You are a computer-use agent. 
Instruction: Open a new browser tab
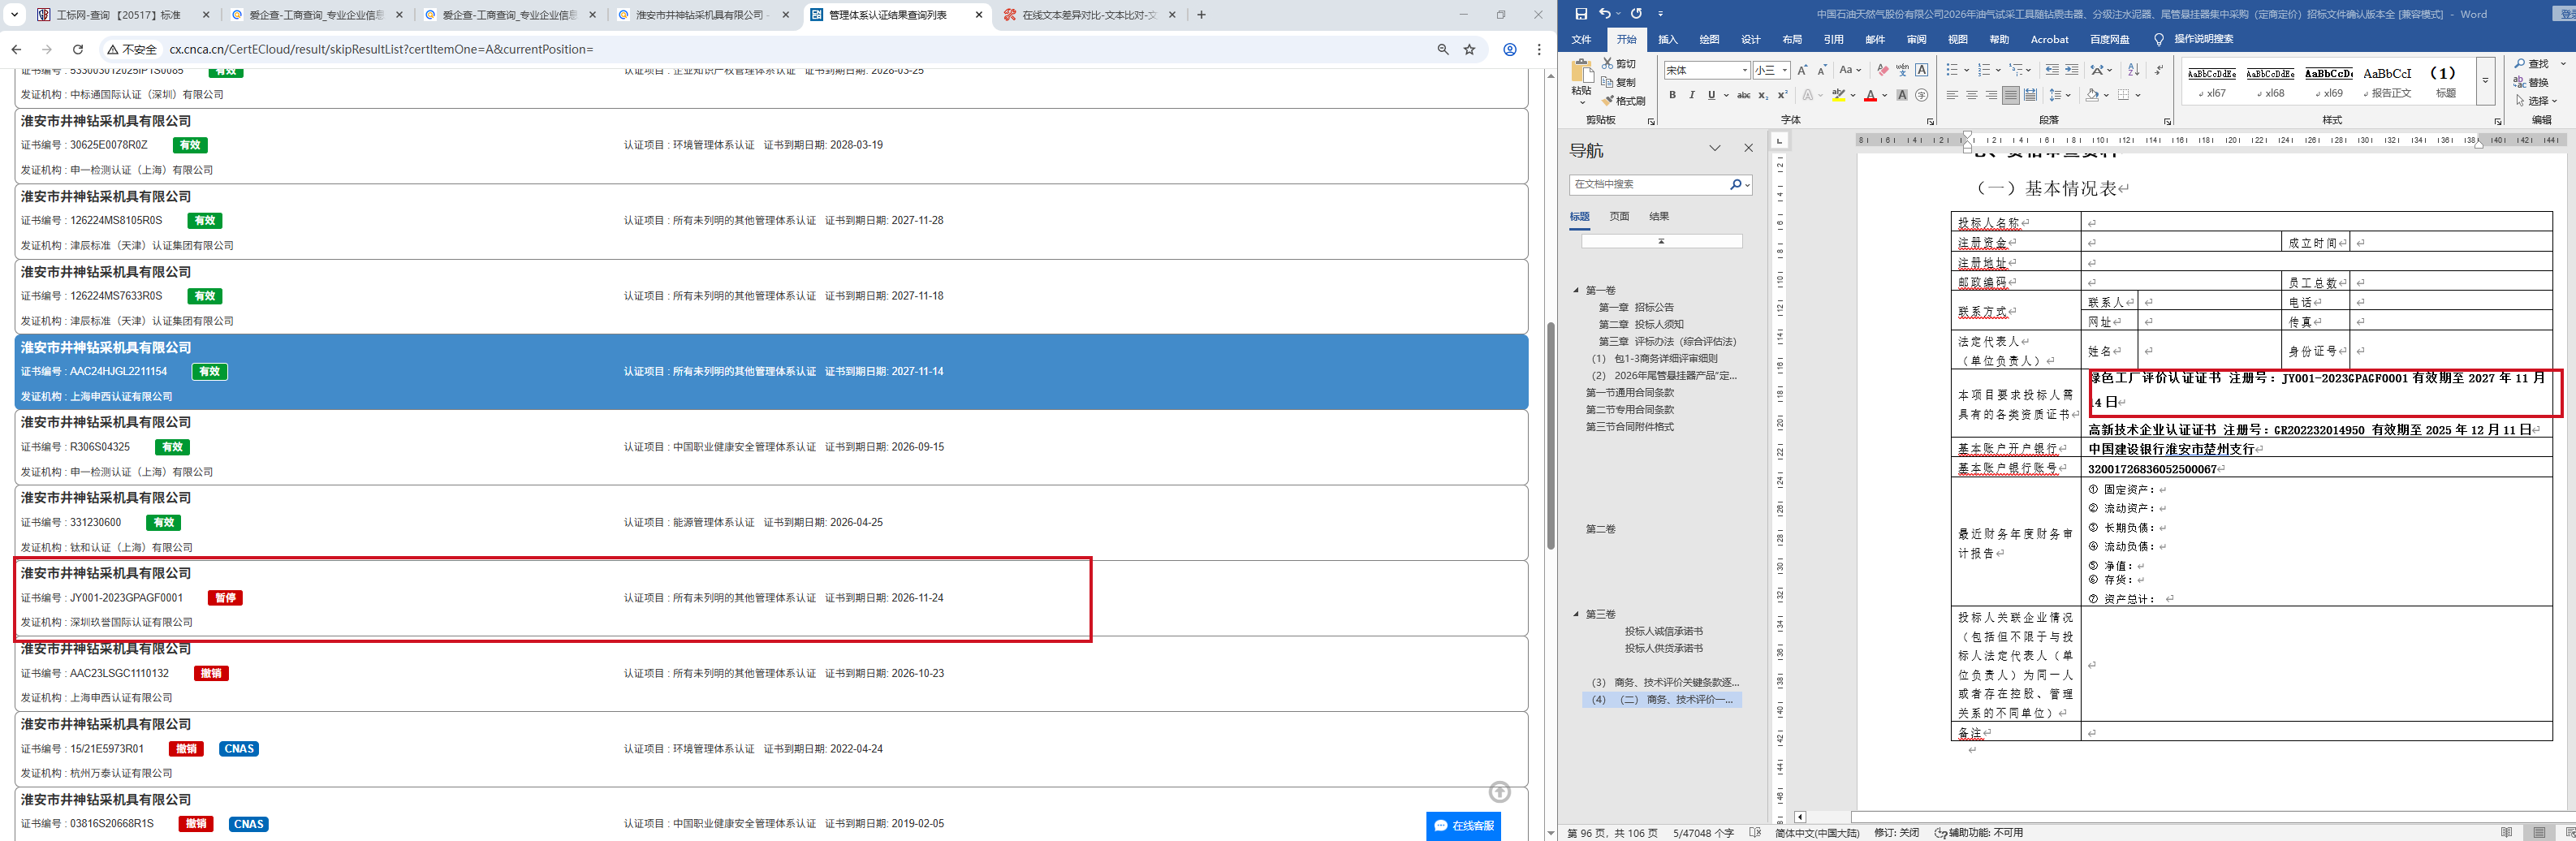click(1201, 15)
